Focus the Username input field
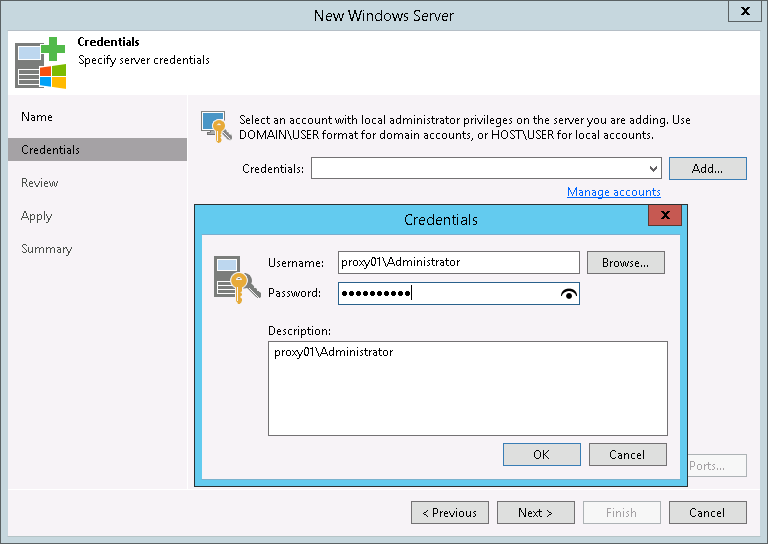Screen dimensions: 768x544 click(458, 262)
